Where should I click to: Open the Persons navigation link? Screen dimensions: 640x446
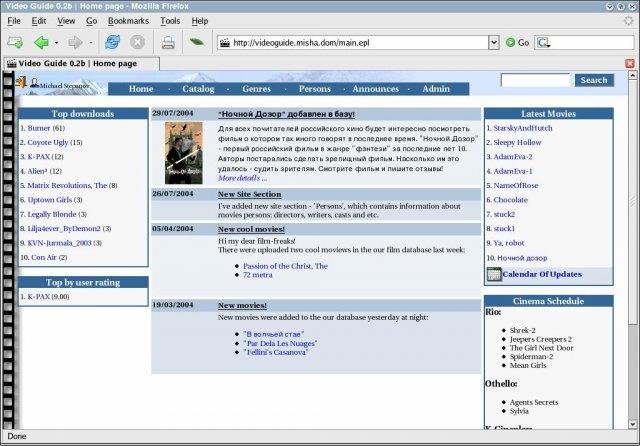315,89
